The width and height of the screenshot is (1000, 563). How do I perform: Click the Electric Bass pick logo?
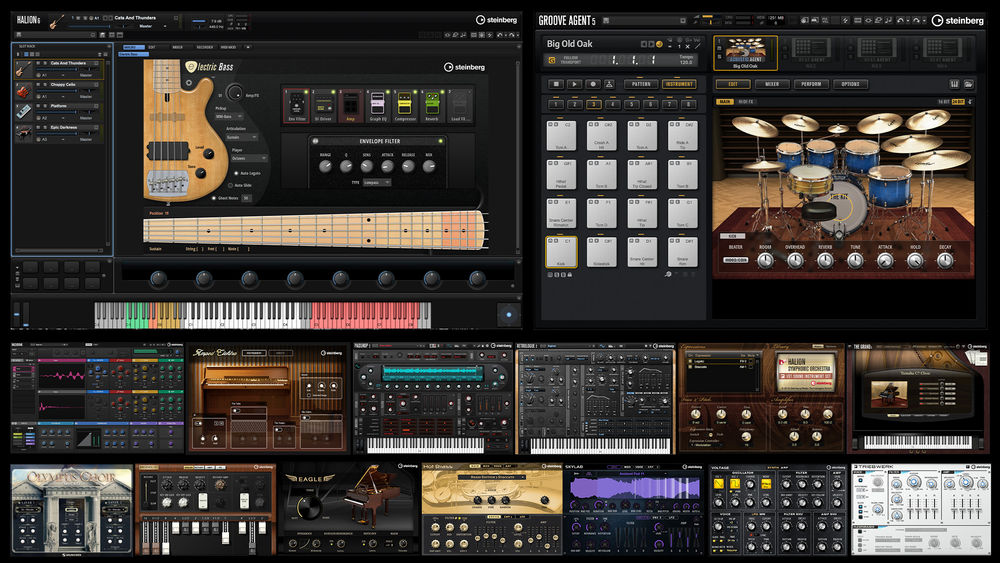click(190, 66)
